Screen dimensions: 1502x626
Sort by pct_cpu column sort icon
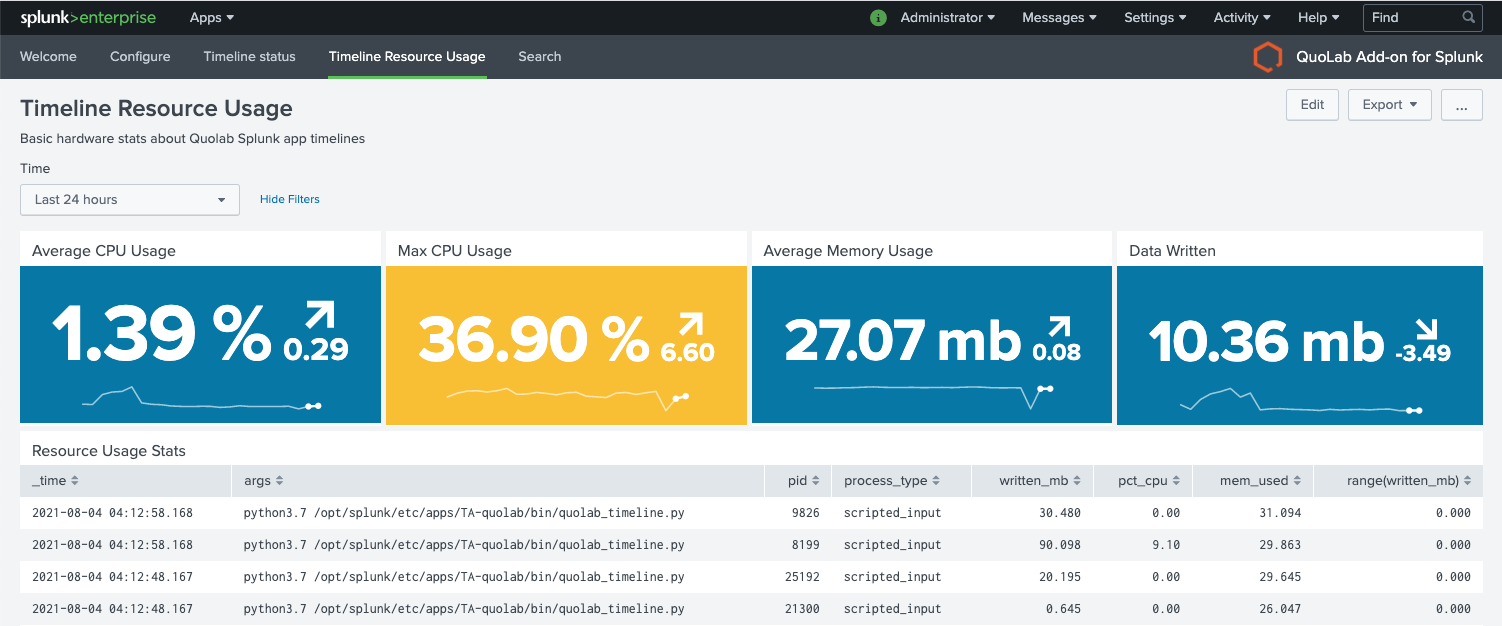click(x=1177, y=481)
